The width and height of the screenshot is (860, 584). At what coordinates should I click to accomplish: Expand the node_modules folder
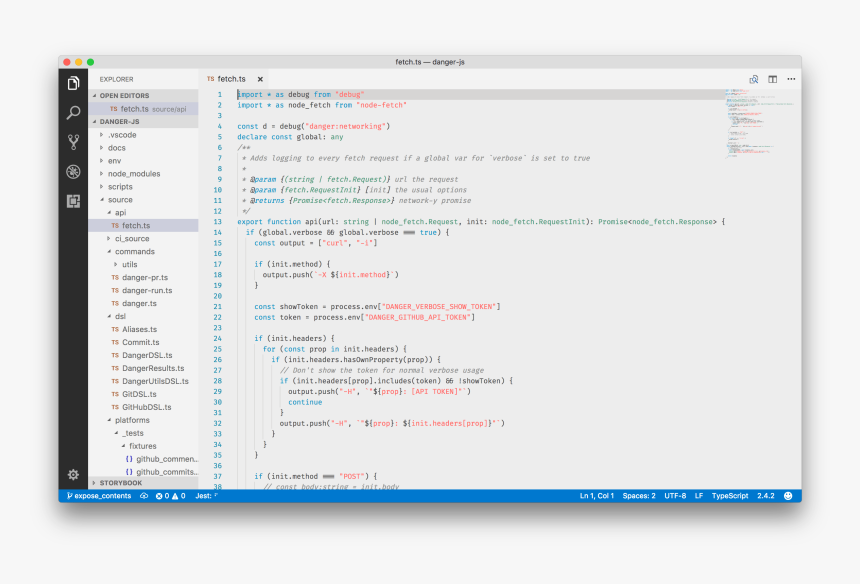(x=133, y=174)
